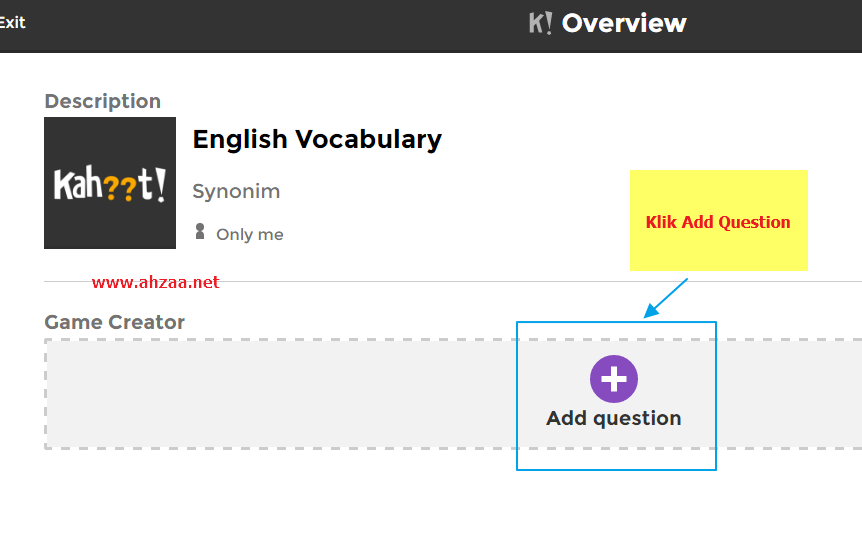The width and height of the screenshot is (862, 539).
Task: Open the Kahoot cover image thumbnail
Action: click(110, 183)
